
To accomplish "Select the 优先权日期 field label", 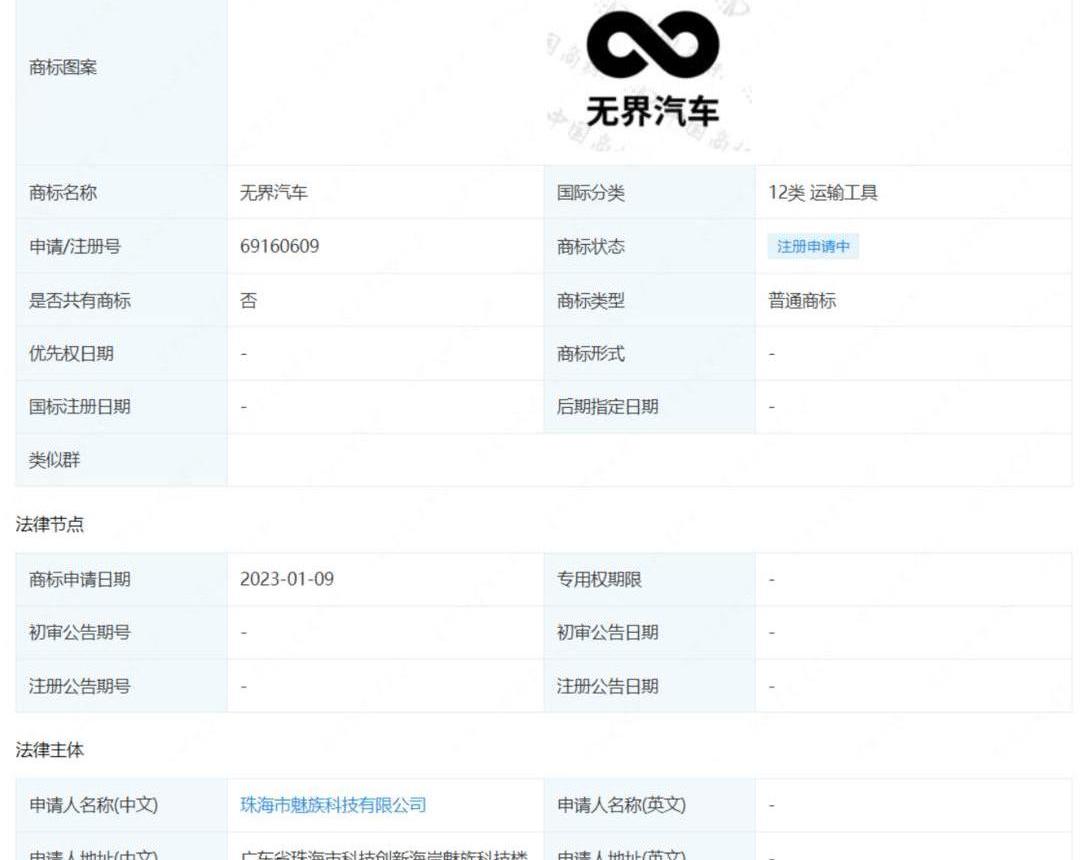I will 71,353.
